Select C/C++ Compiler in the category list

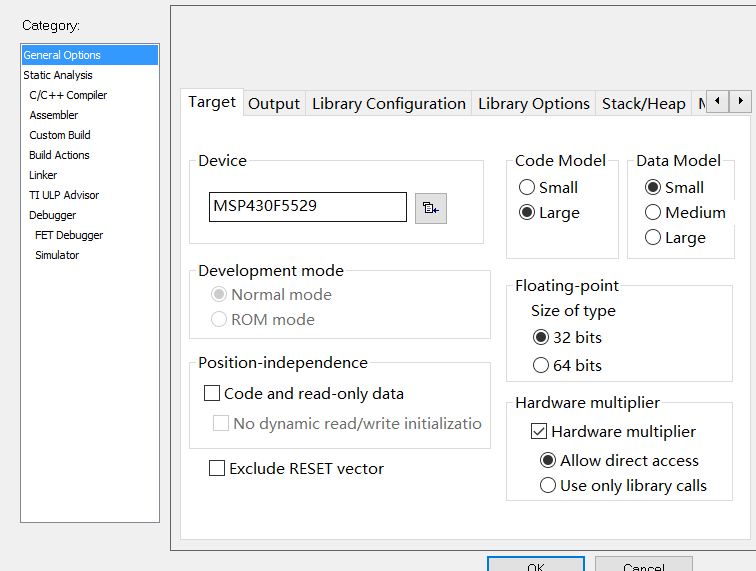68,95
